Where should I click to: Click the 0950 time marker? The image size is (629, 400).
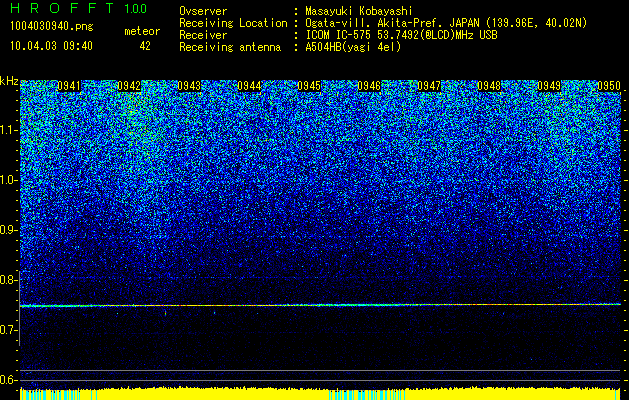pos(609,86)
